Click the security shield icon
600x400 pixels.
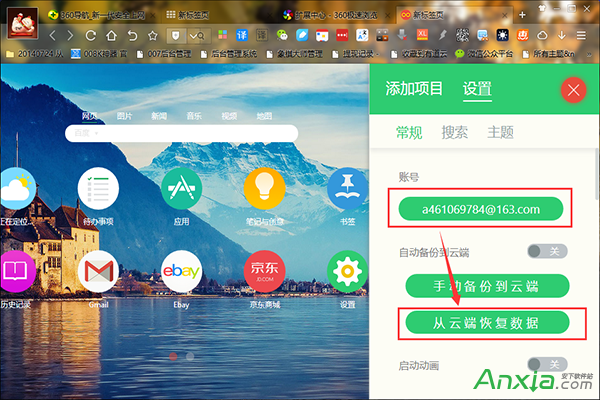[x=176, y=36]
